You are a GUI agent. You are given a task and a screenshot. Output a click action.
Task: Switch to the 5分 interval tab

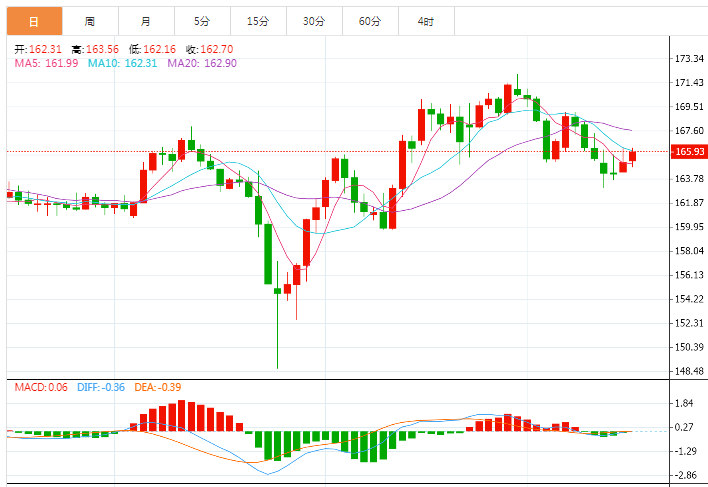click(202, 20)
